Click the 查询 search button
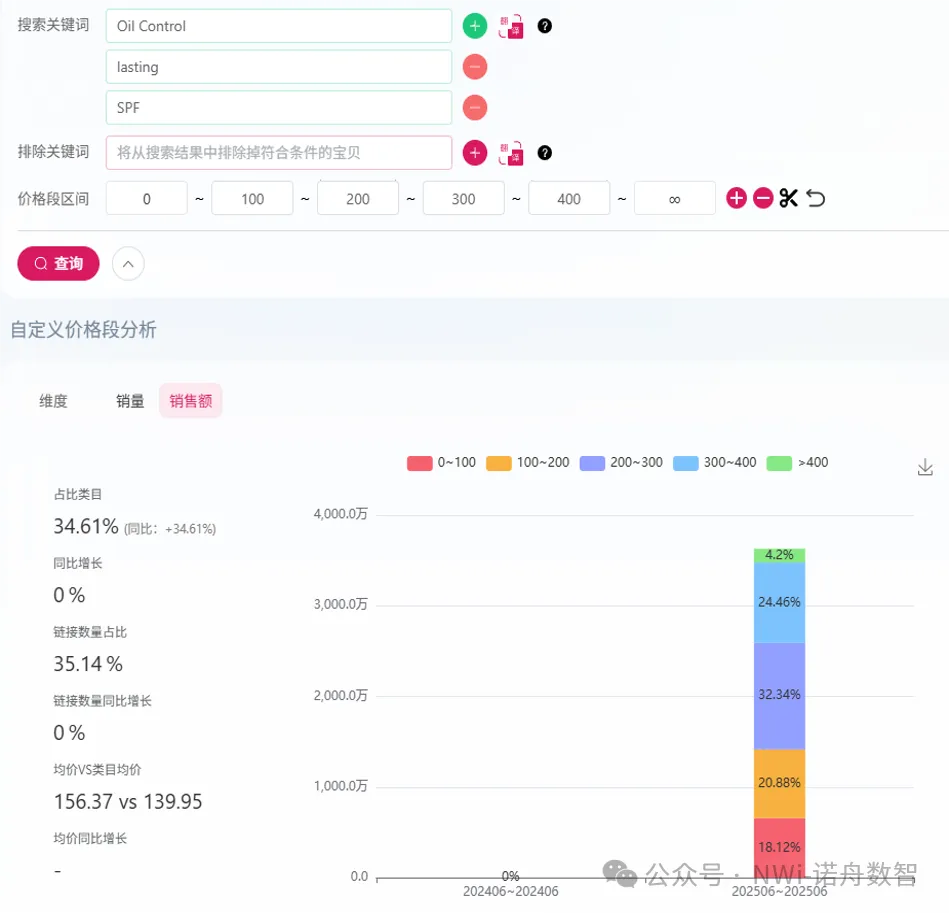The width and height of the screenshot is (949, 913). coord(58,264)
